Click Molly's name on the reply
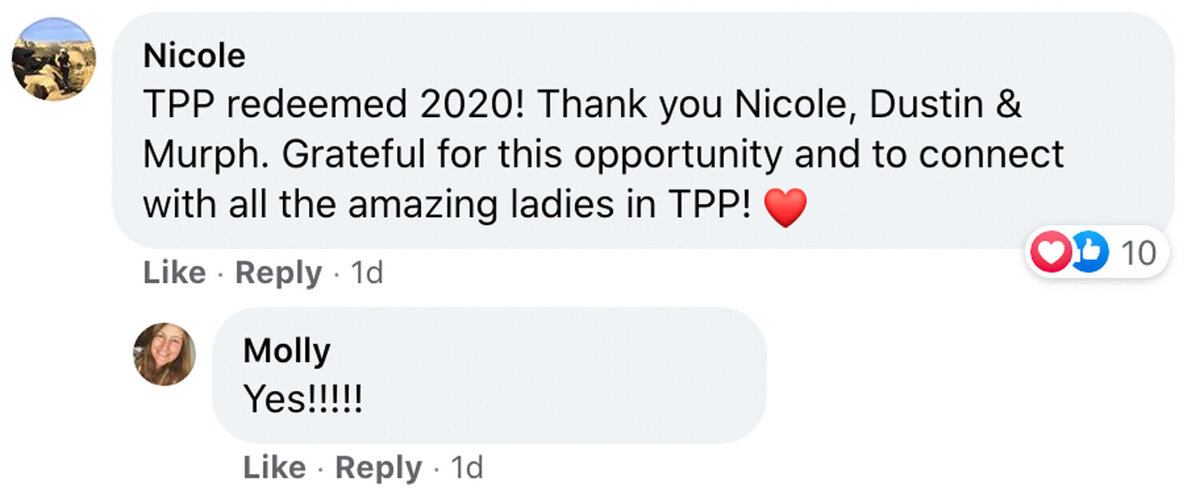The width and height of the screenshot is (1200, 490). pyautogui.click(x=286, y=351)
